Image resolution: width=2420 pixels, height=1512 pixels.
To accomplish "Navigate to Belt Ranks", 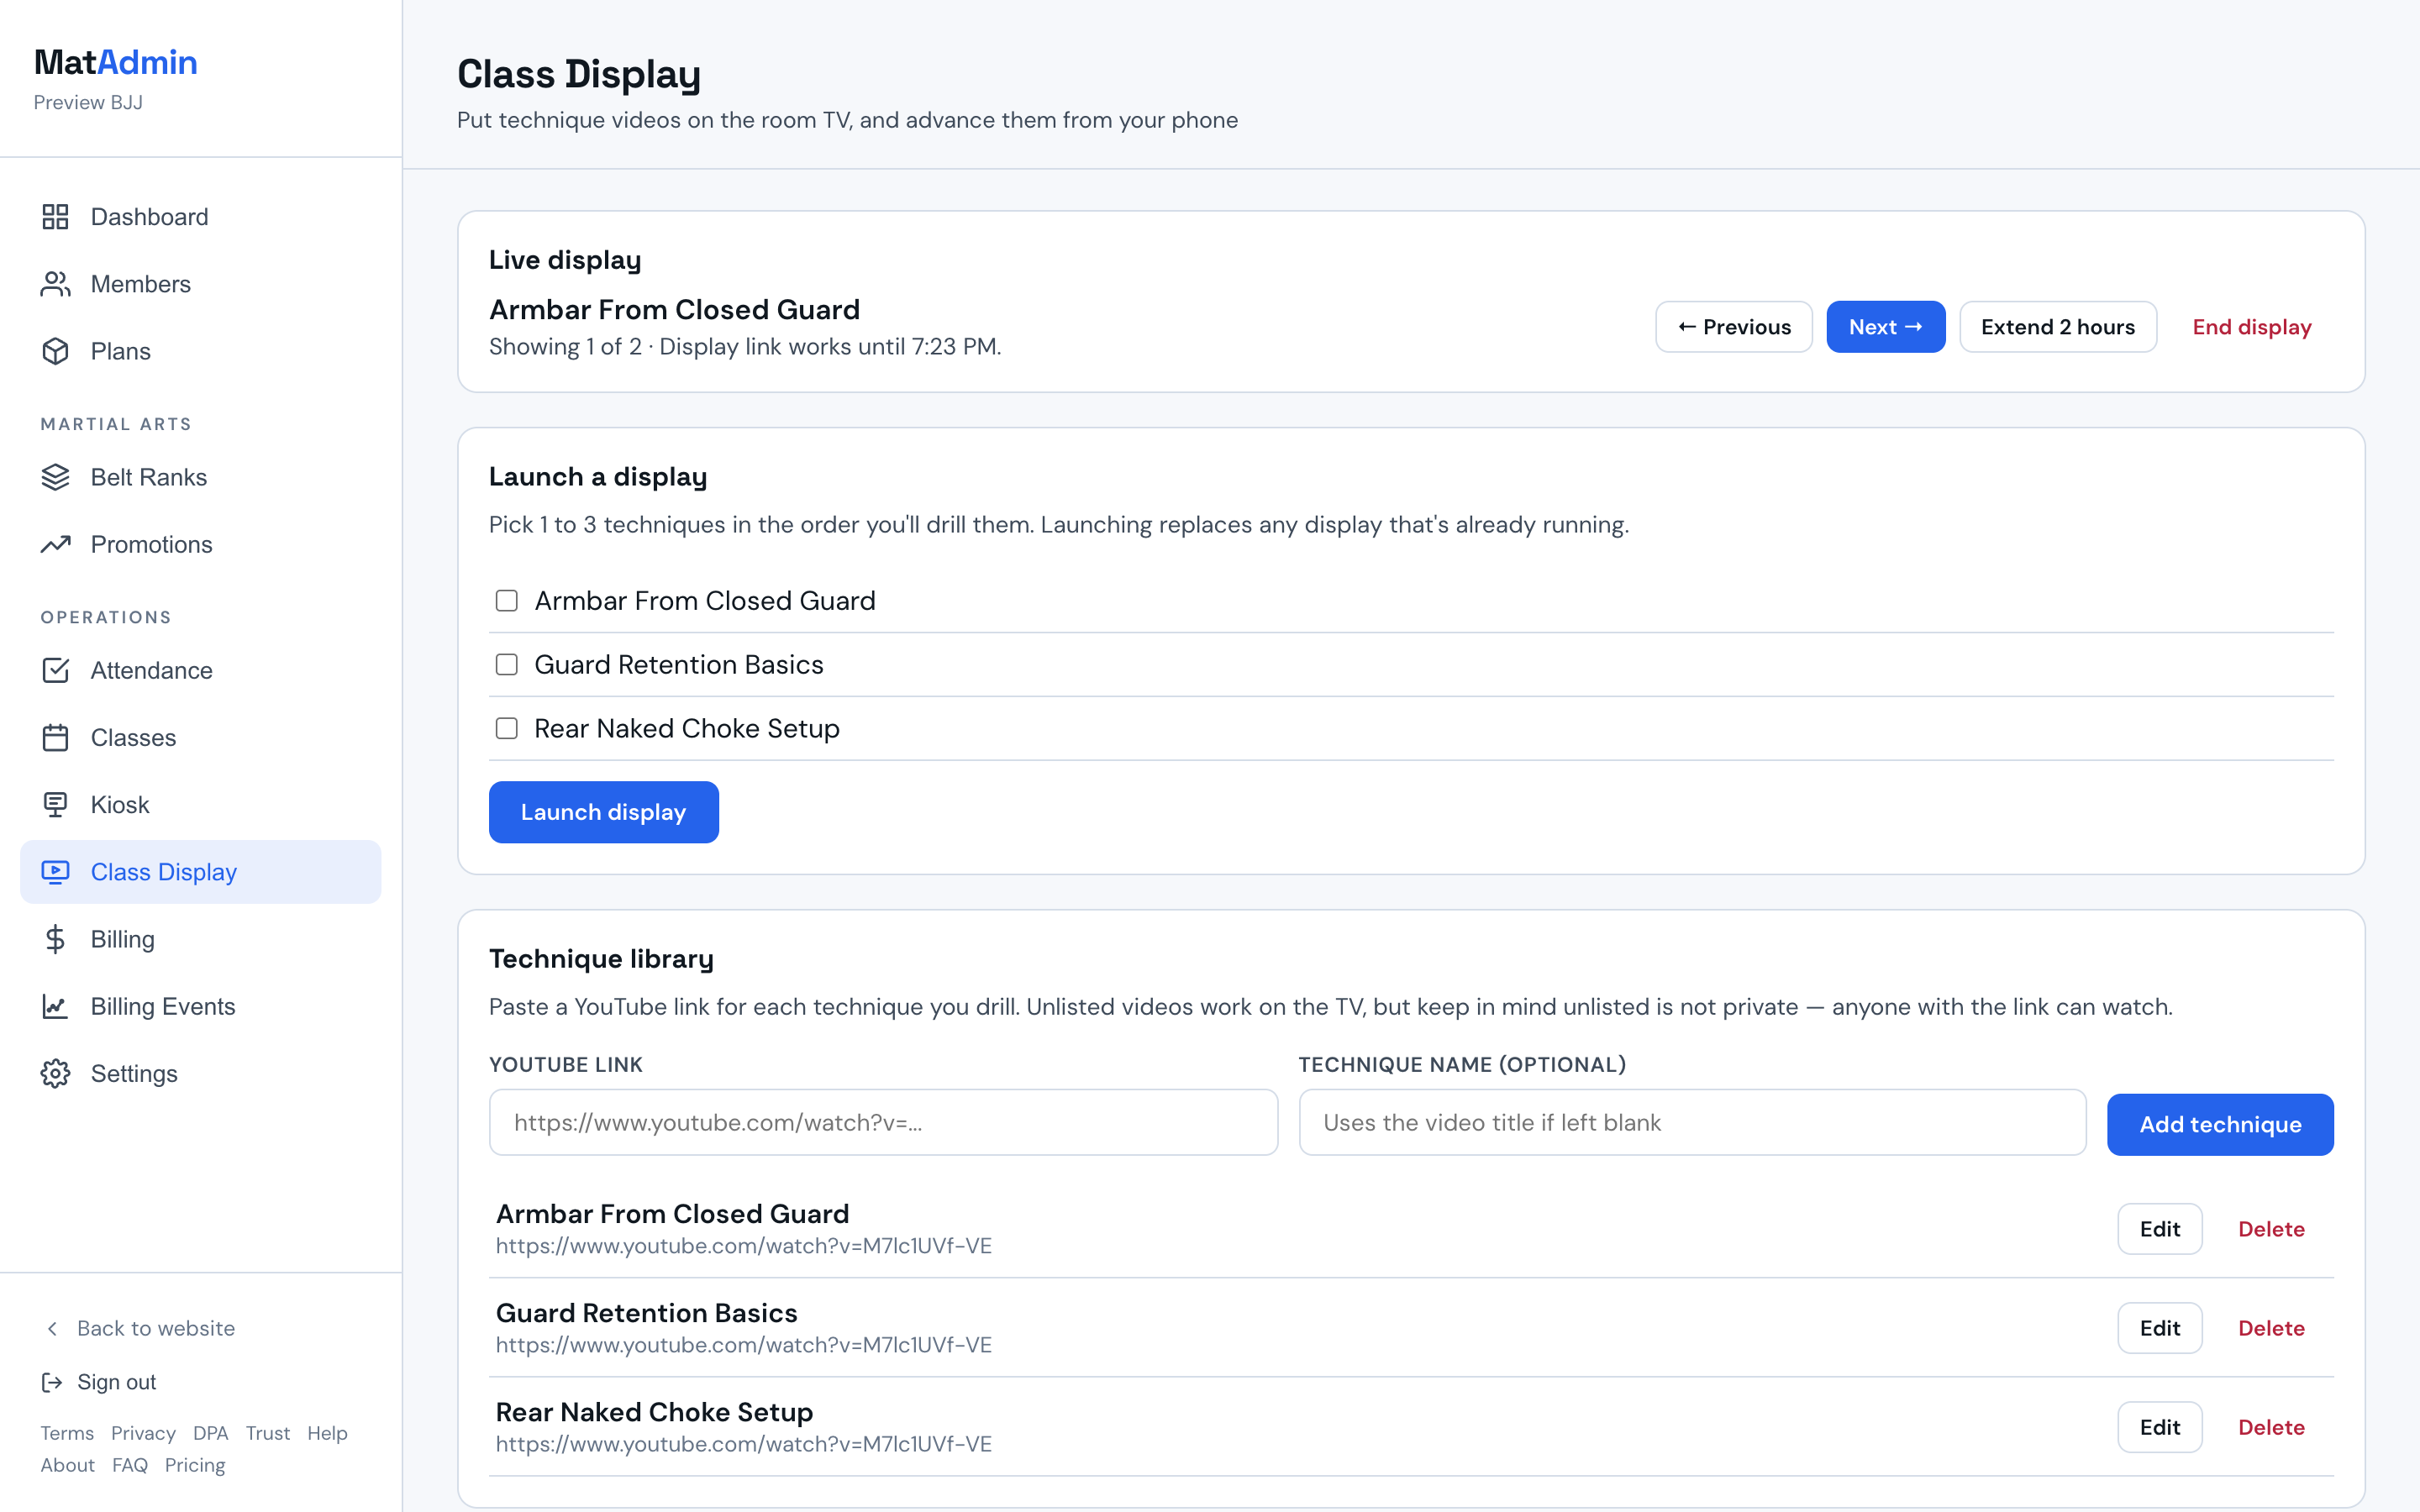I will (200, 477).
